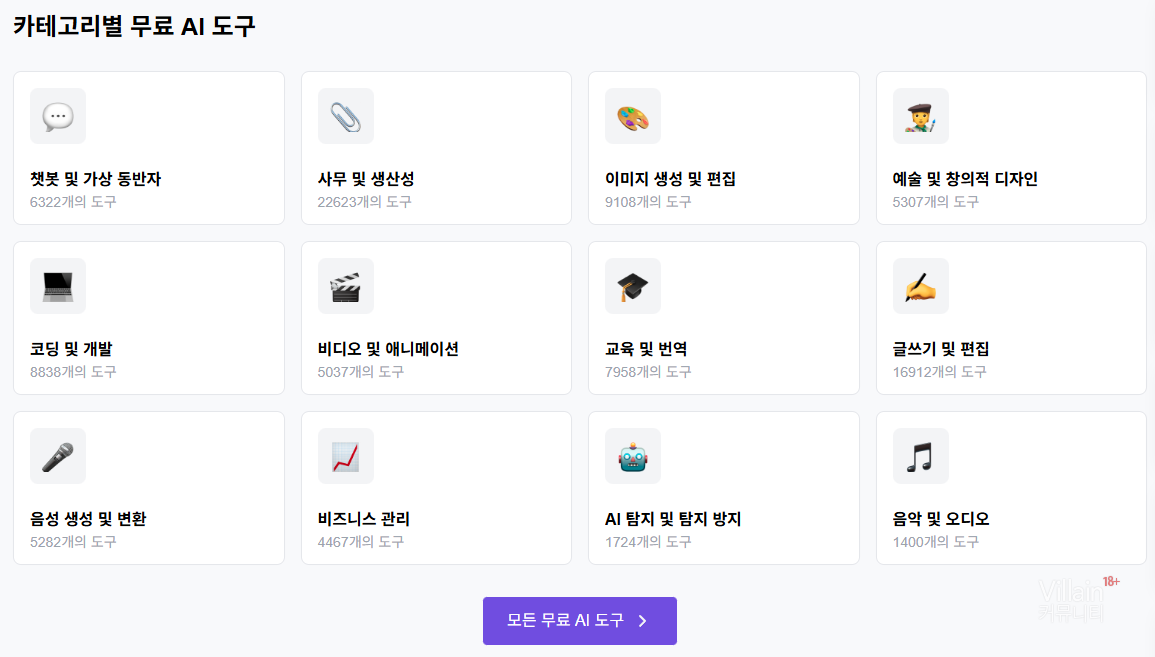Click the robot face AI detection icon
Screen dimensions: 1155x657
(x=632, y=456)
